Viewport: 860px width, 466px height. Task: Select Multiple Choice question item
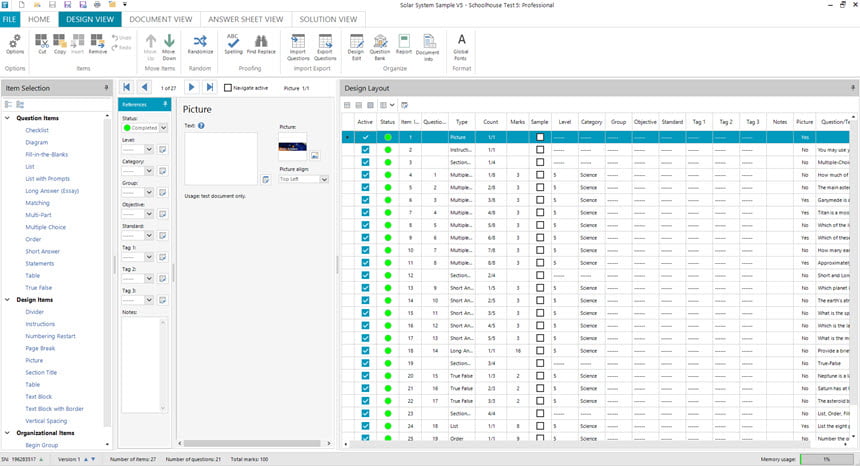[x=46, y=227]
